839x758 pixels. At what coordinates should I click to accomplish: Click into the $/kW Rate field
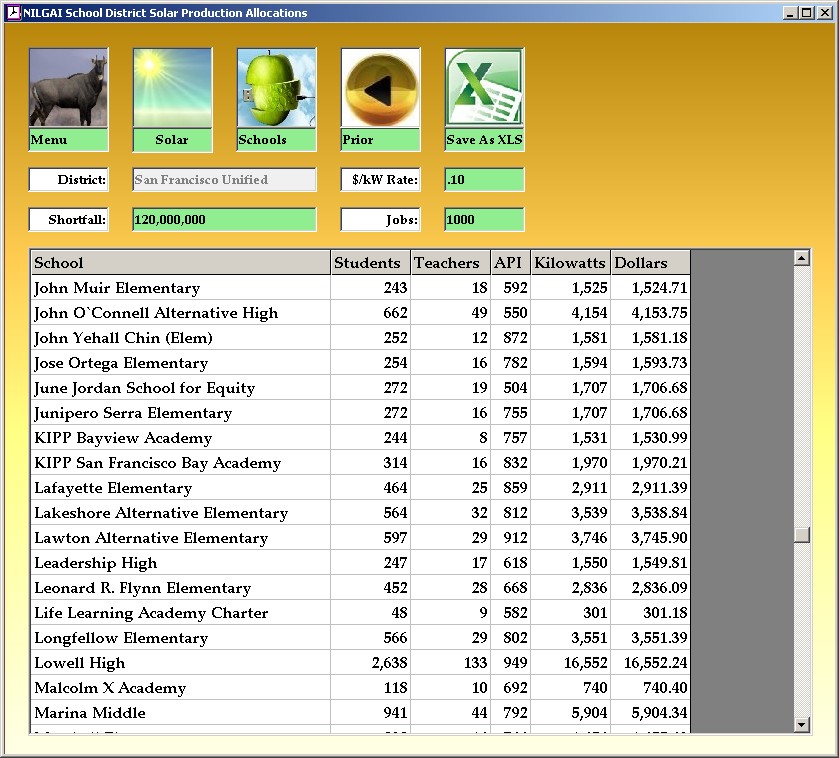coord(484,180)
